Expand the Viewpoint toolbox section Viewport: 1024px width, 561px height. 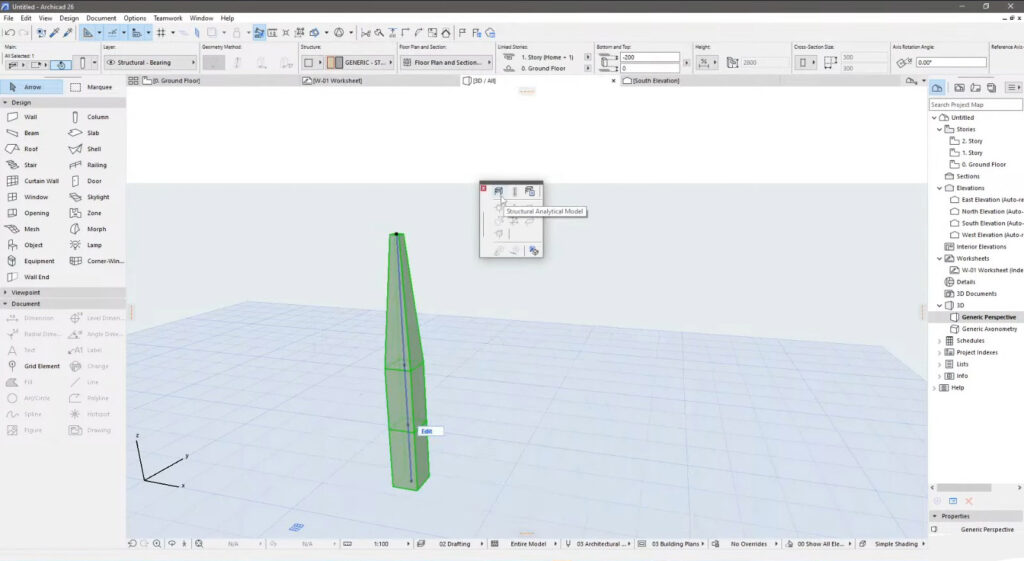(5, 293)
